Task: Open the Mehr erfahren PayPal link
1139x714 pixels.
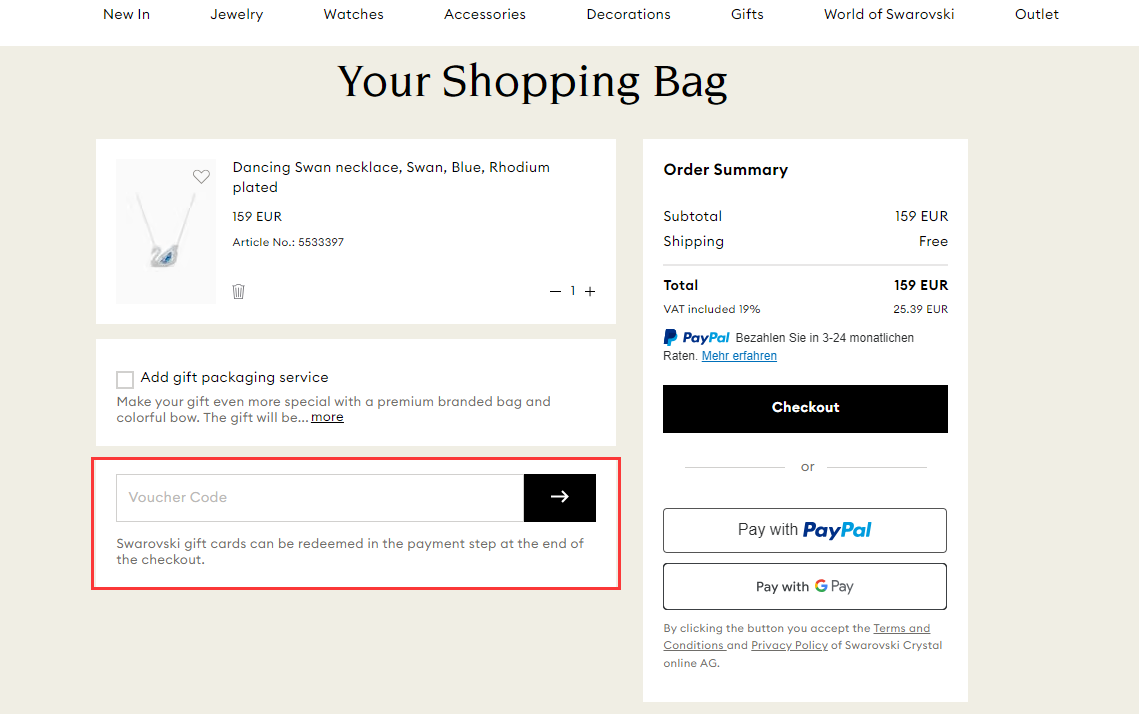Action: tap(739, 356)
